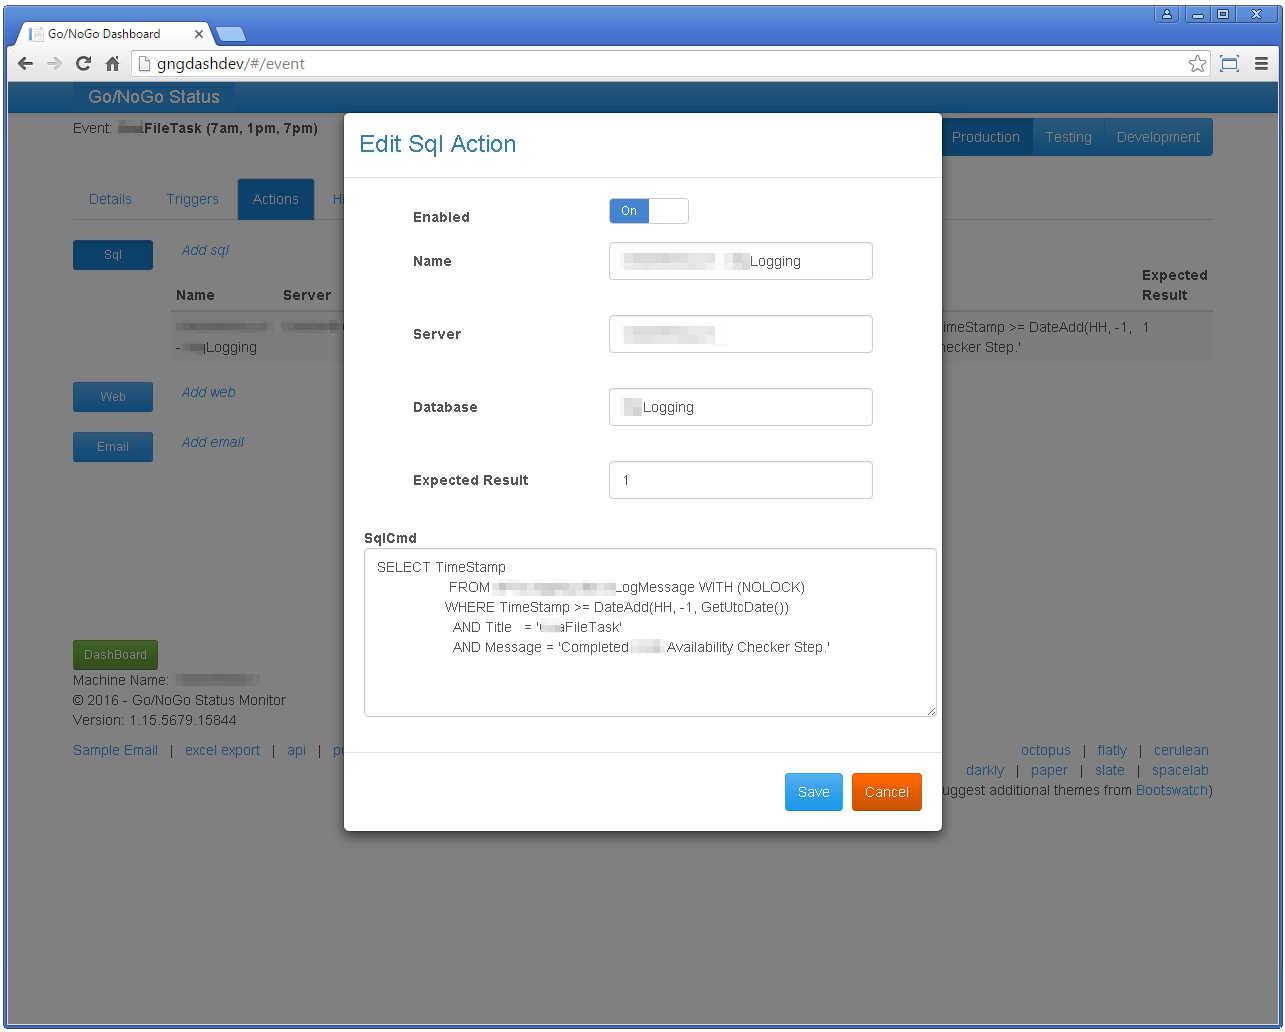Bookmark page with star icon
Screen dimensions: 1285x1032
click(1196, 64)
